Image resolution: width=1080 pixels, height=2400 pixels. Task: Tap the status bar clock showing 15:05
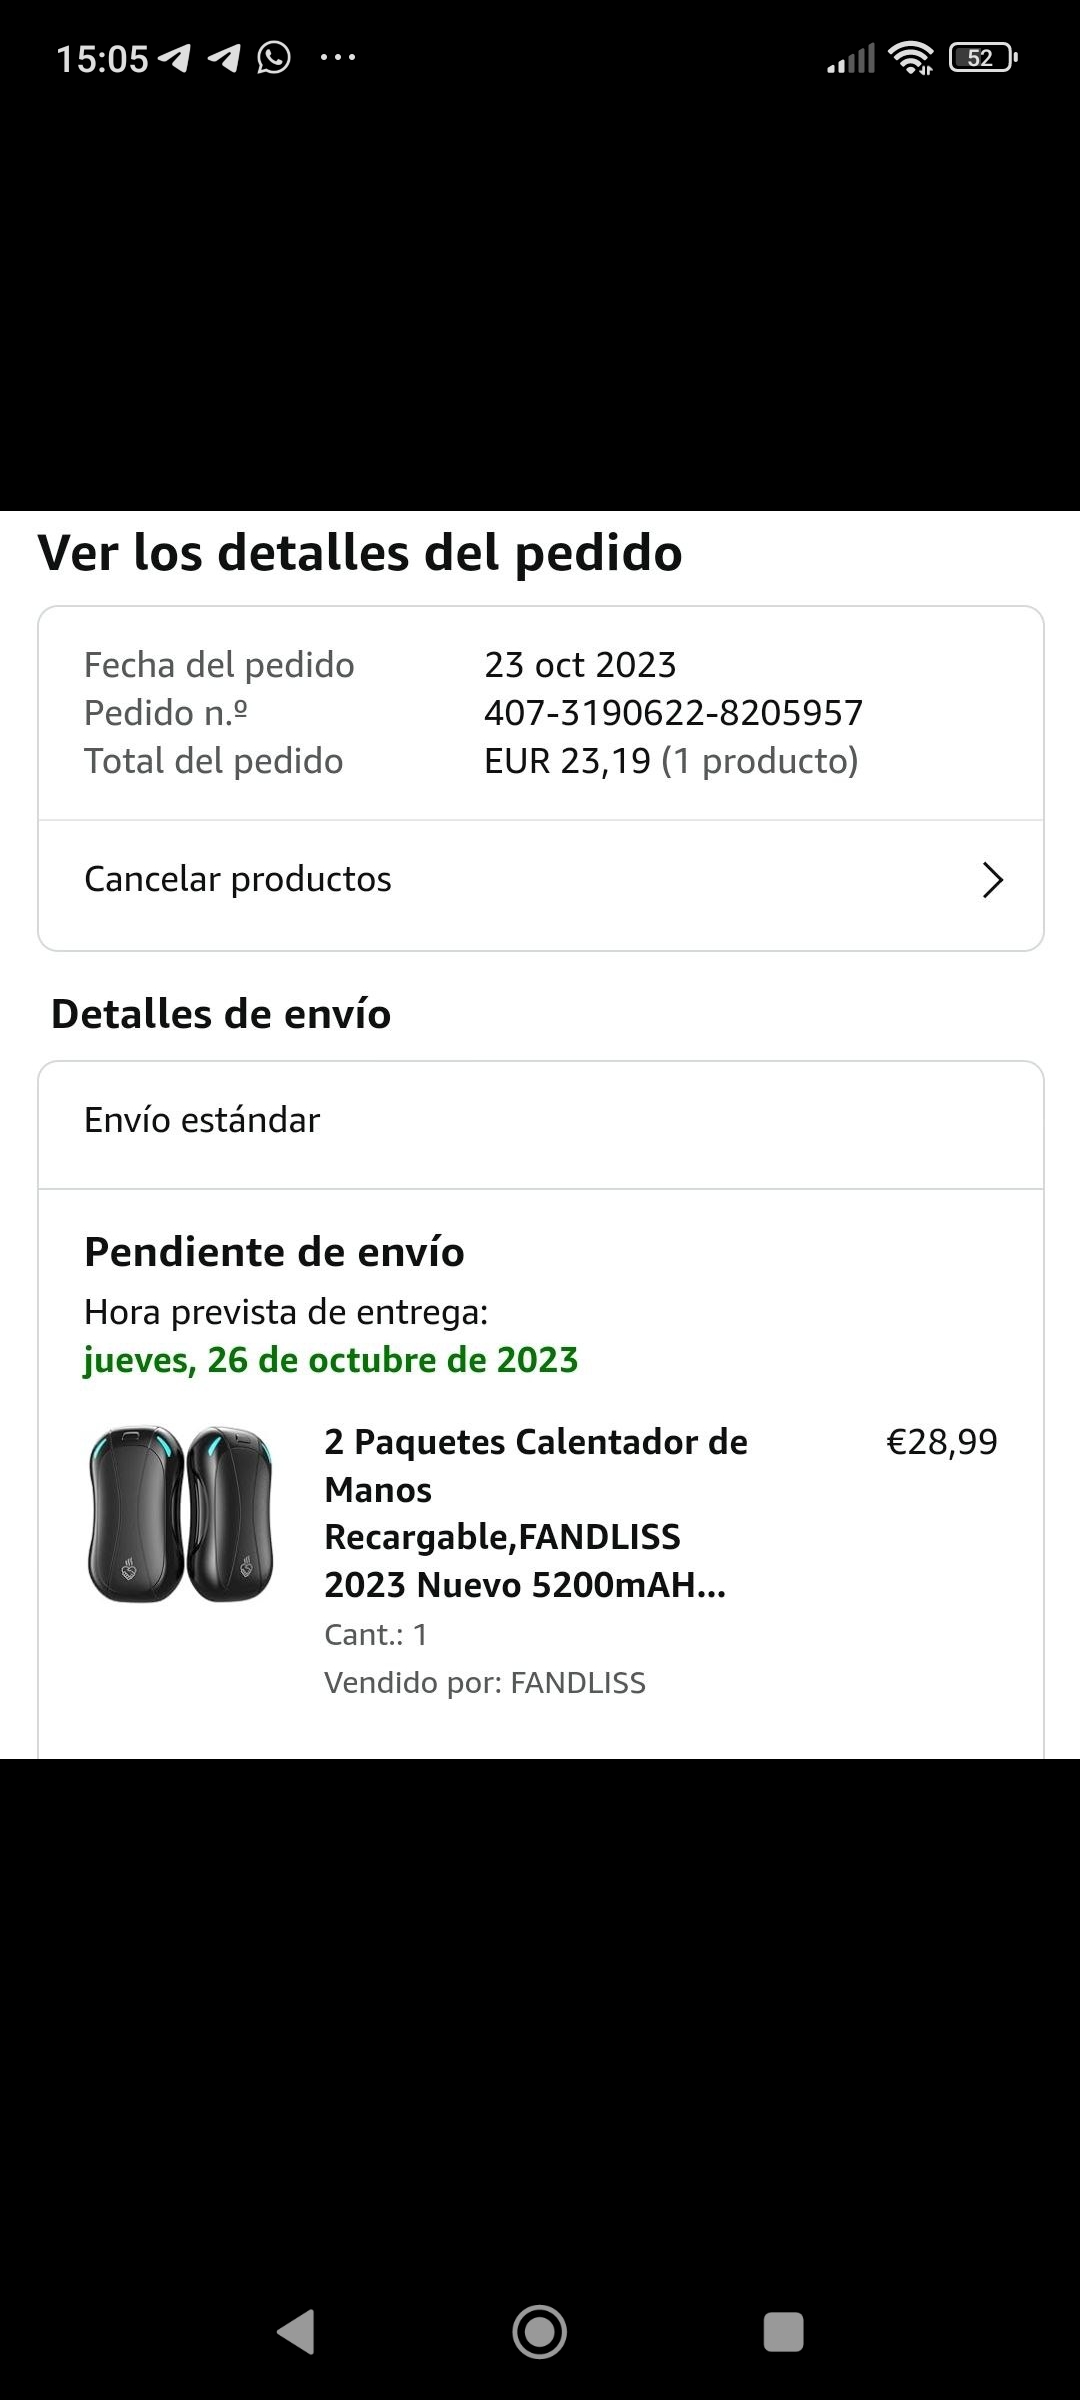(x=102, y=59)
